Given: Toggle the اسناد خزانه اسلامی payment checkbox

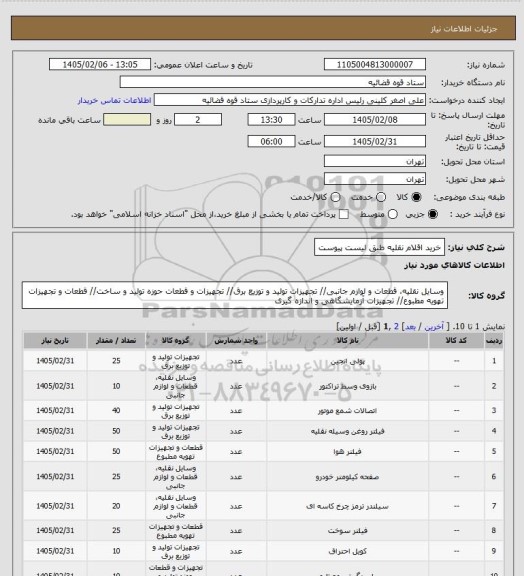Looking at the screenshot, I should (344, 214).
